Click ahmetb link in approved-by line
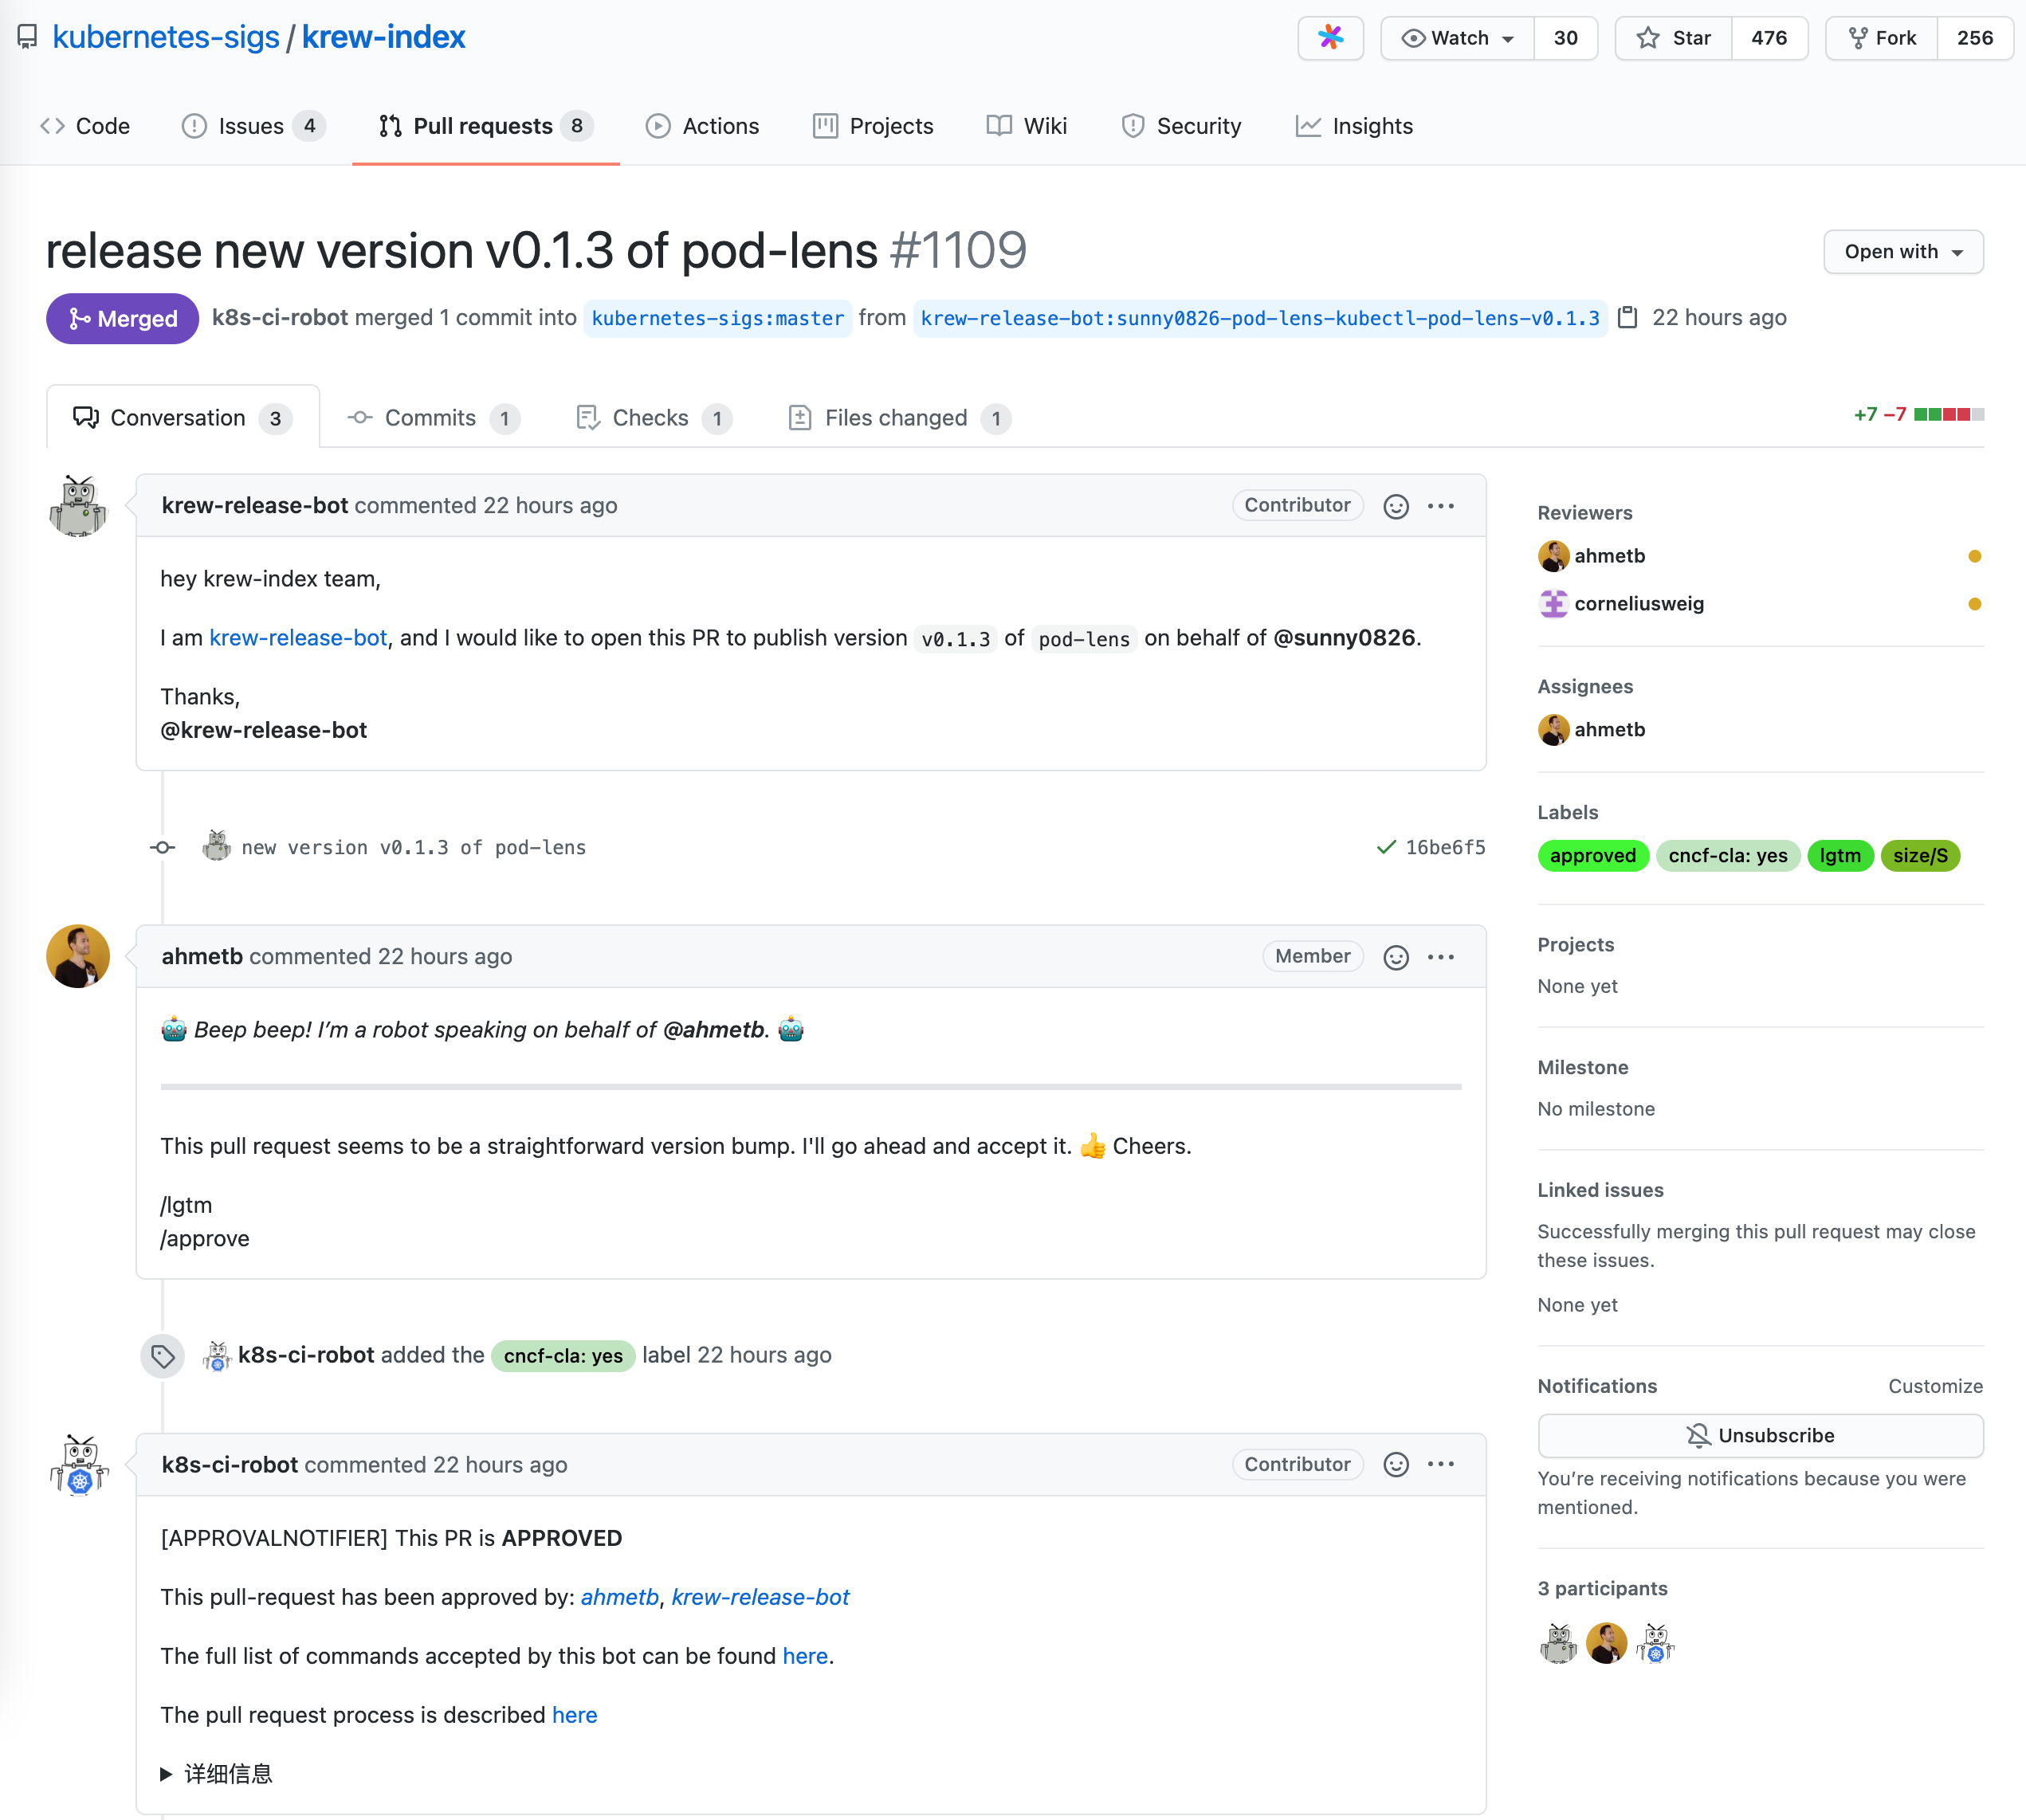 click(619, 1597)
